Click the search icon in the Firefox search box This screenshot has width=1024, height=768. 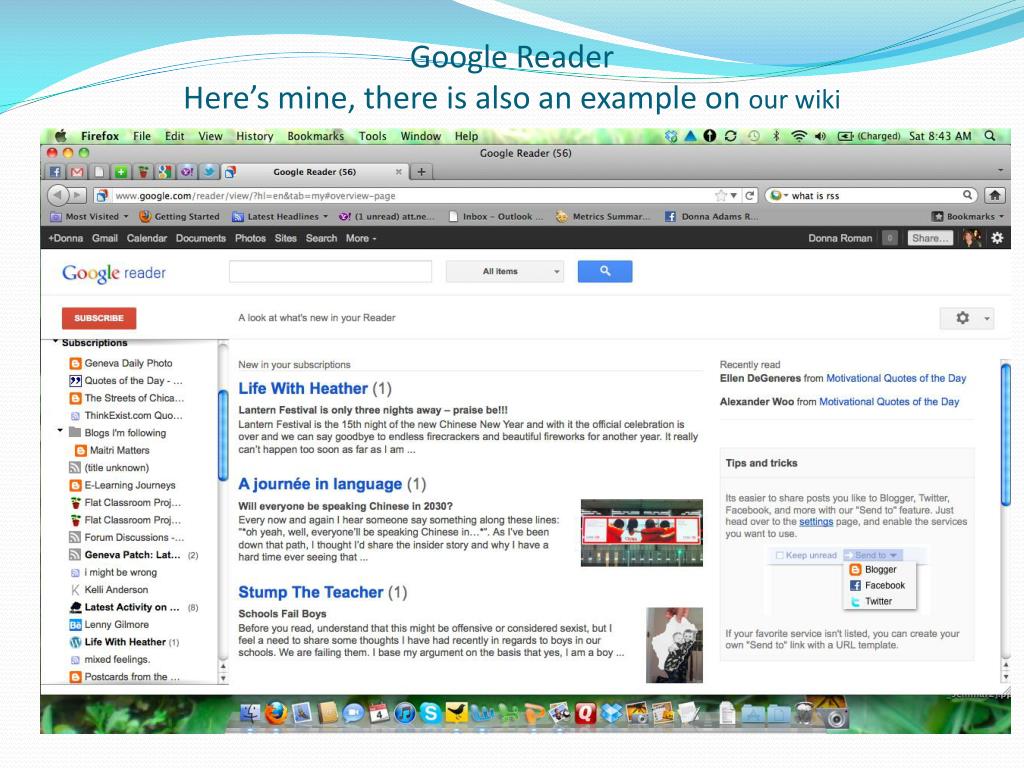tap(967, 195)
